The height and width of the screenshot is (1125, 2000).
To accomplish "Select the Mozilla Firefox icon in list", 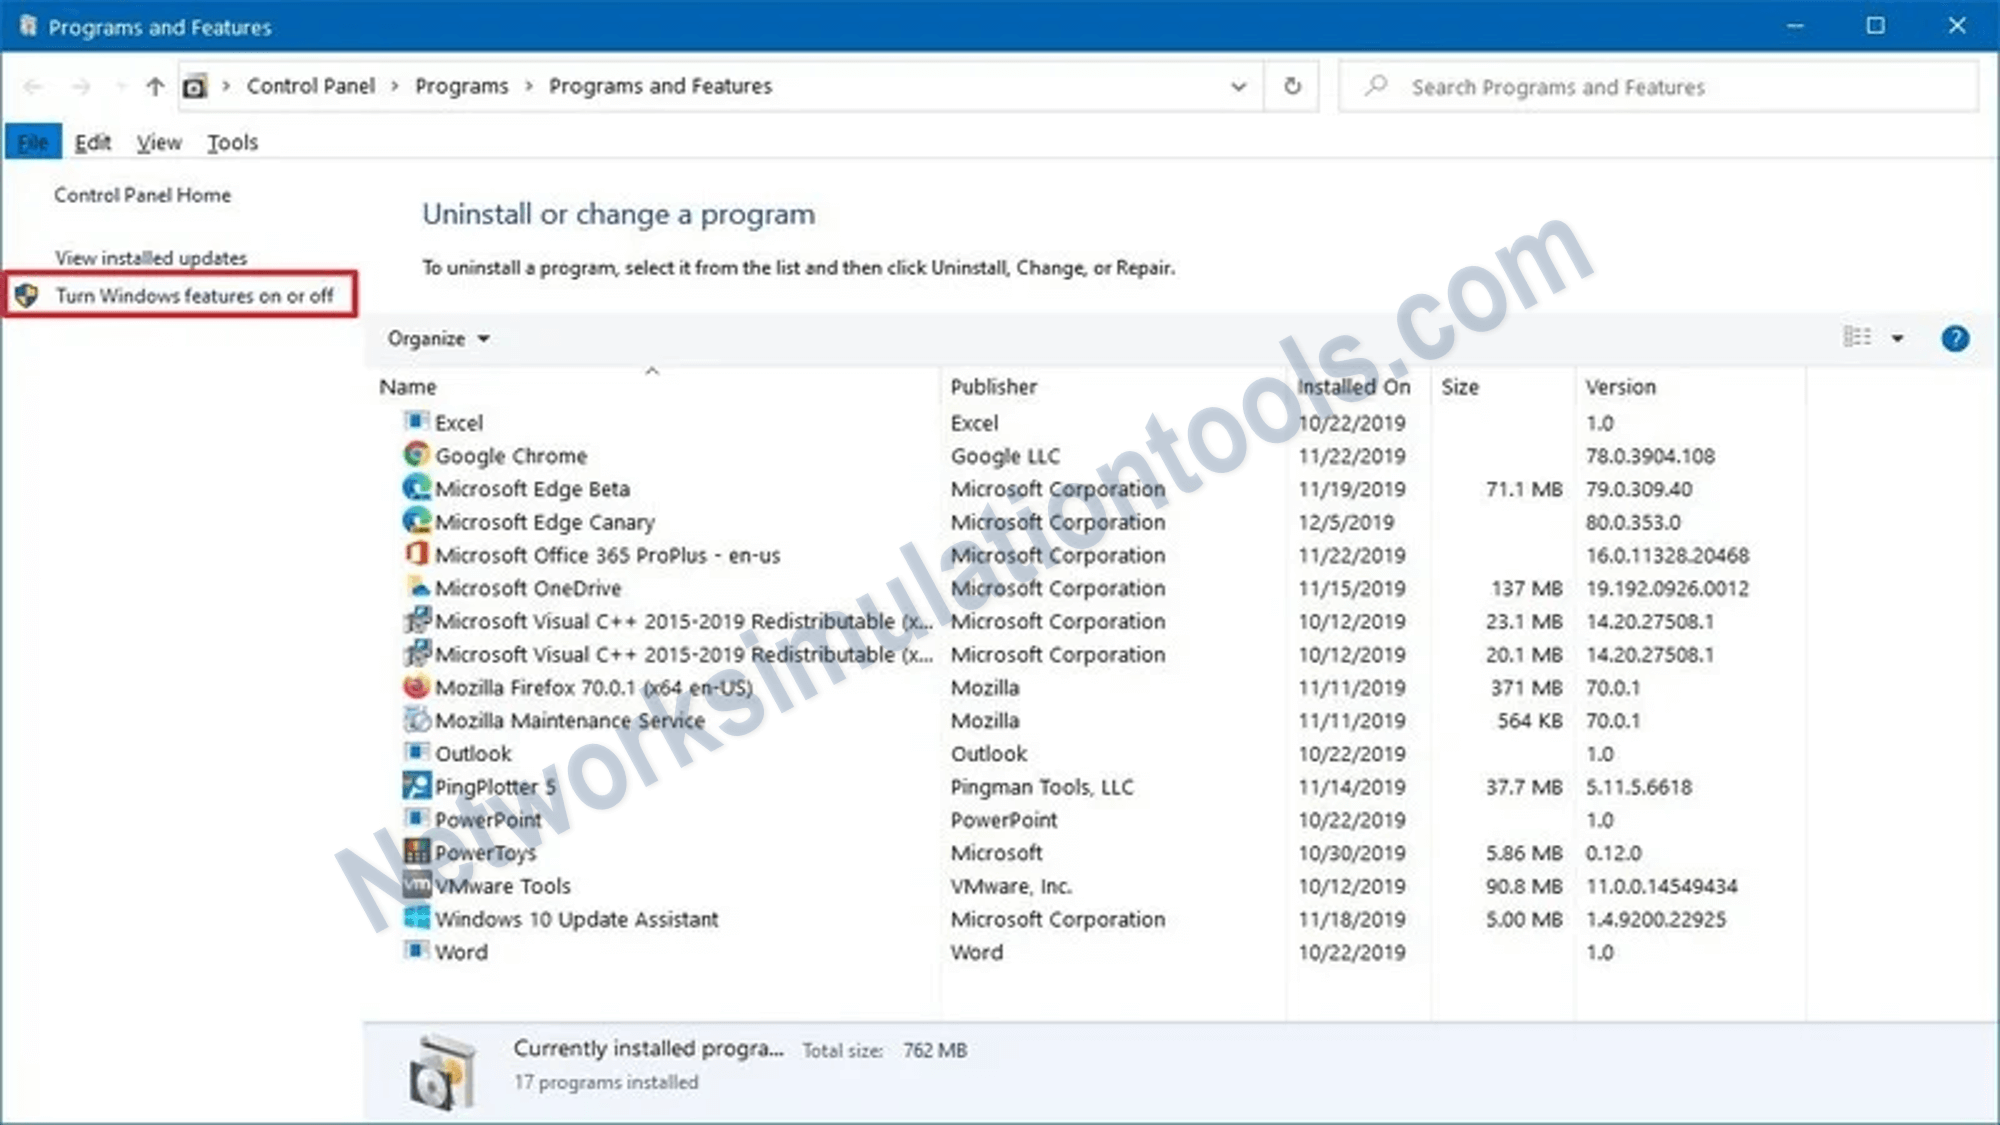I will click(416, 687).
